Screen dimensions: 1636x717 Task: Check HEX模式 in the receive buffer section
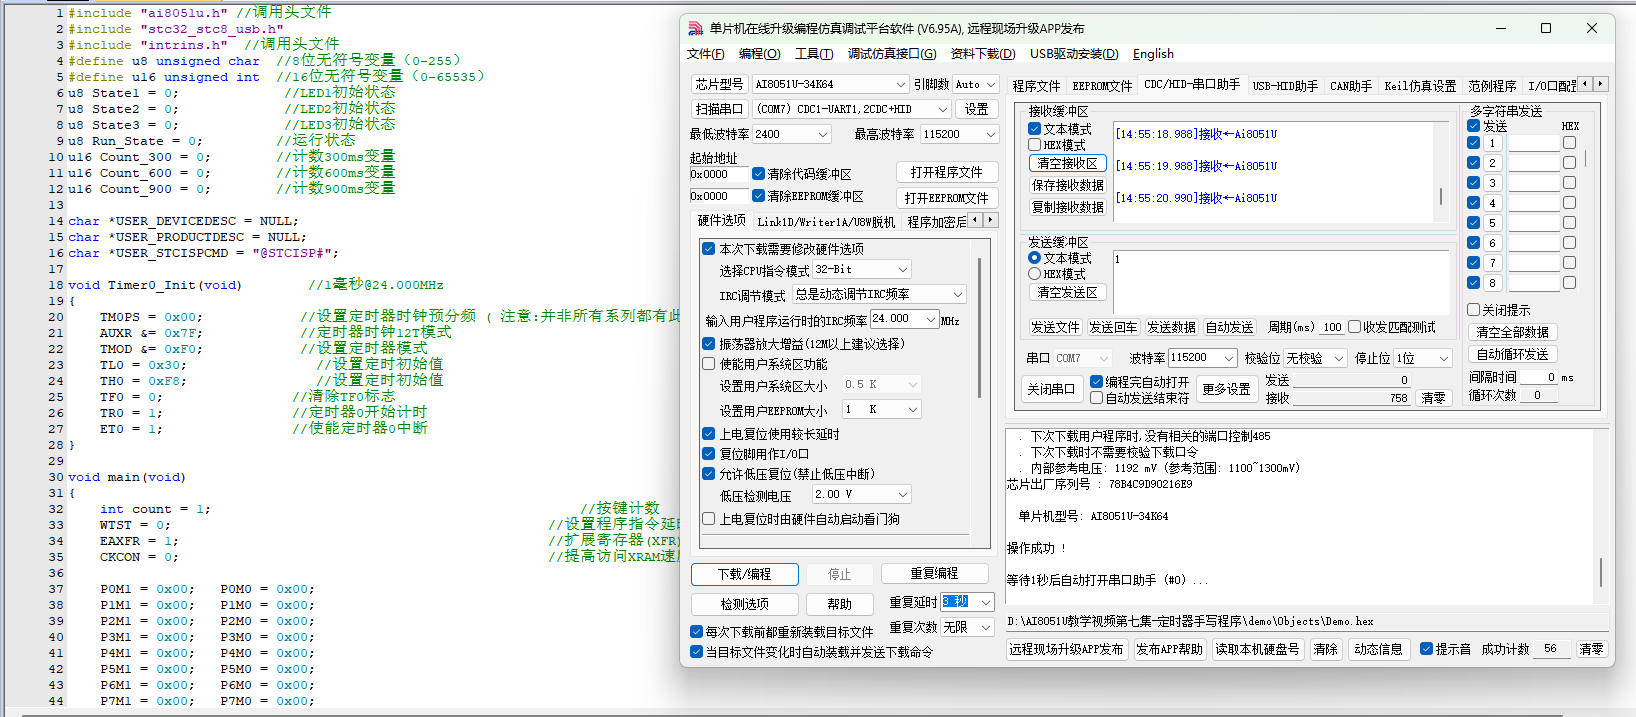pyautogui.click(x=1034, y=145)
